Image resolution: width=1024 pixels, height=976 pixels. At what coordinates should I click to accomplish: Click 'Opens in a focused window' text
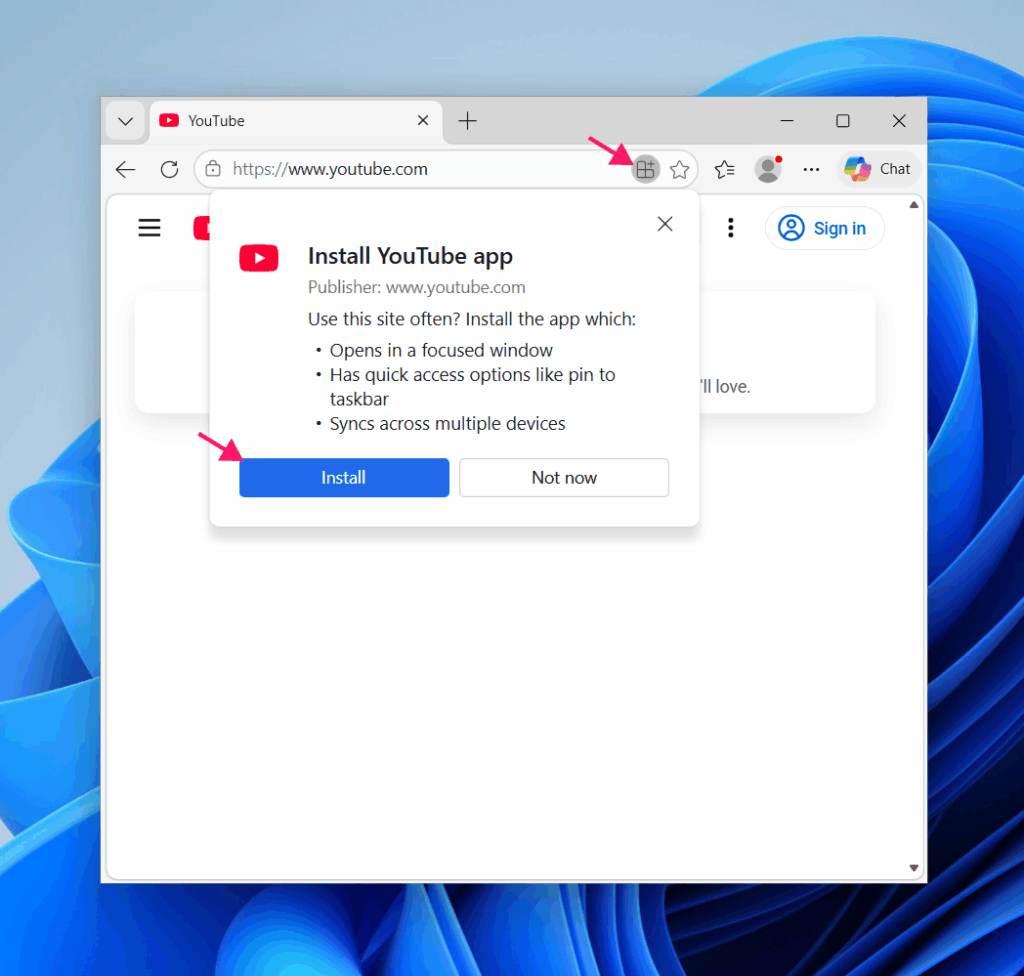click(x=441, y=351)
